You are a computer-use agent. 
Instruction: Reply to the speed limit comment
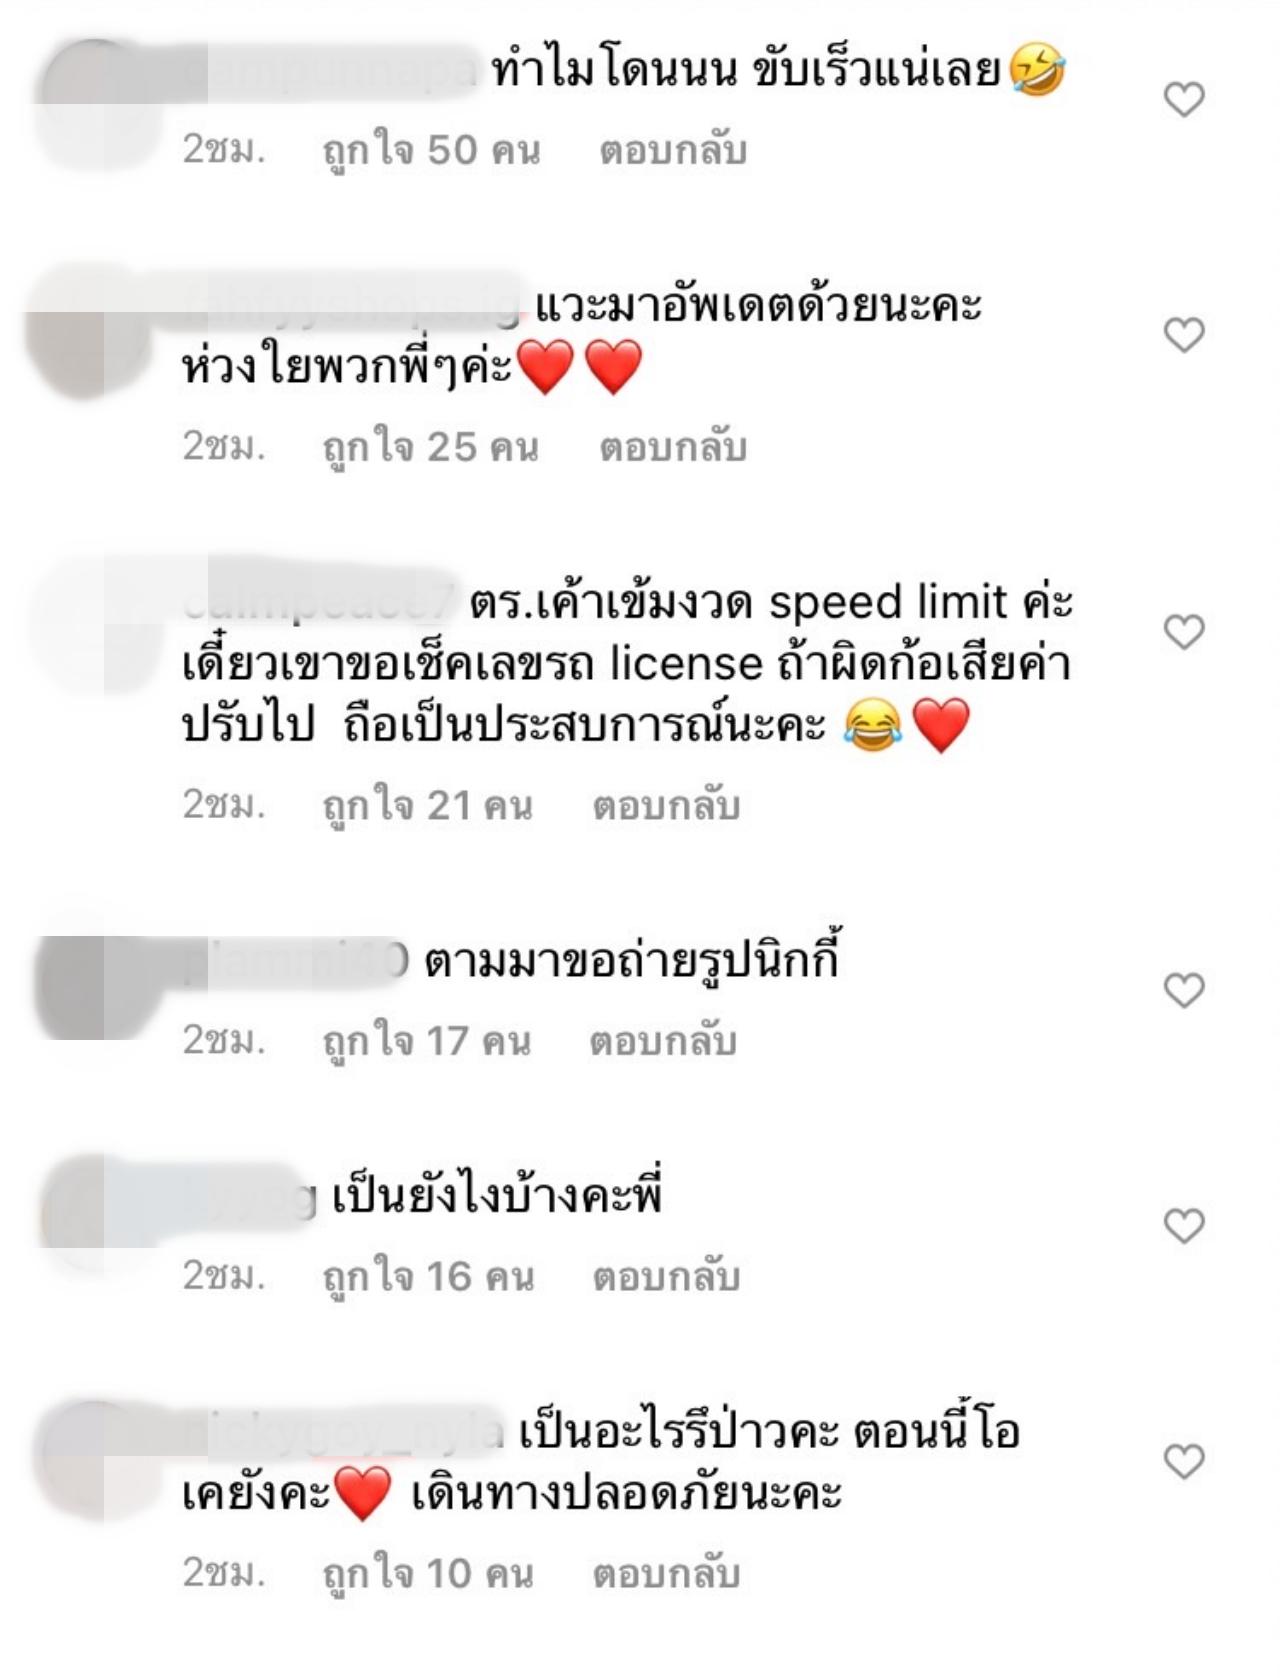coord(666,805)
